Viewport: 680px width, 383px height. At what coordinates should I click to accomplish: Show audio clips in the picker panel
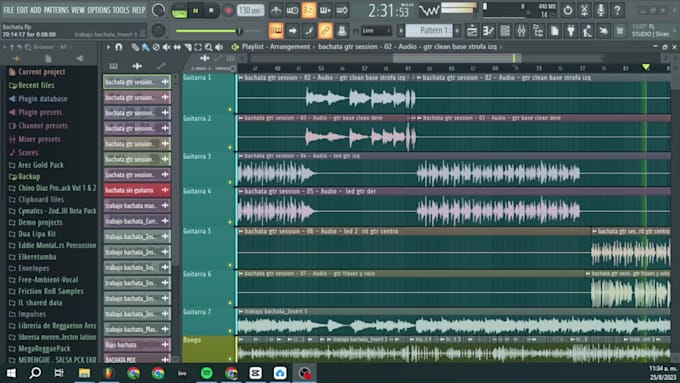[137, 66]
